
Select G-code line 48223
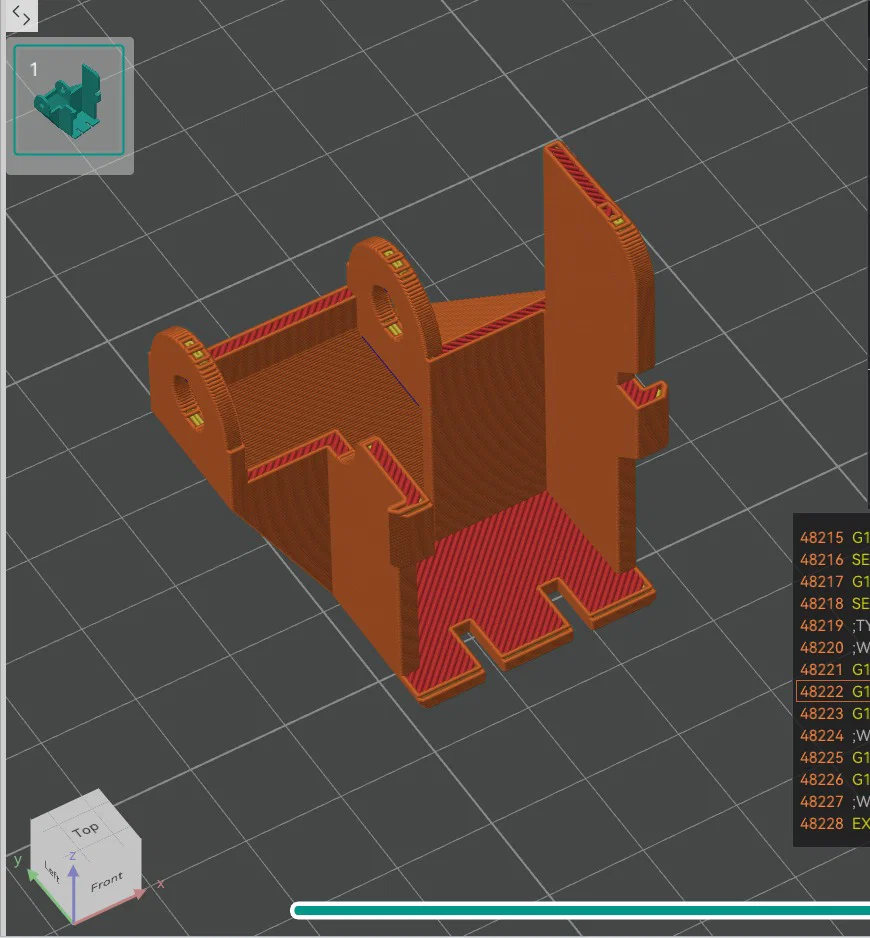tap(832, 713)
